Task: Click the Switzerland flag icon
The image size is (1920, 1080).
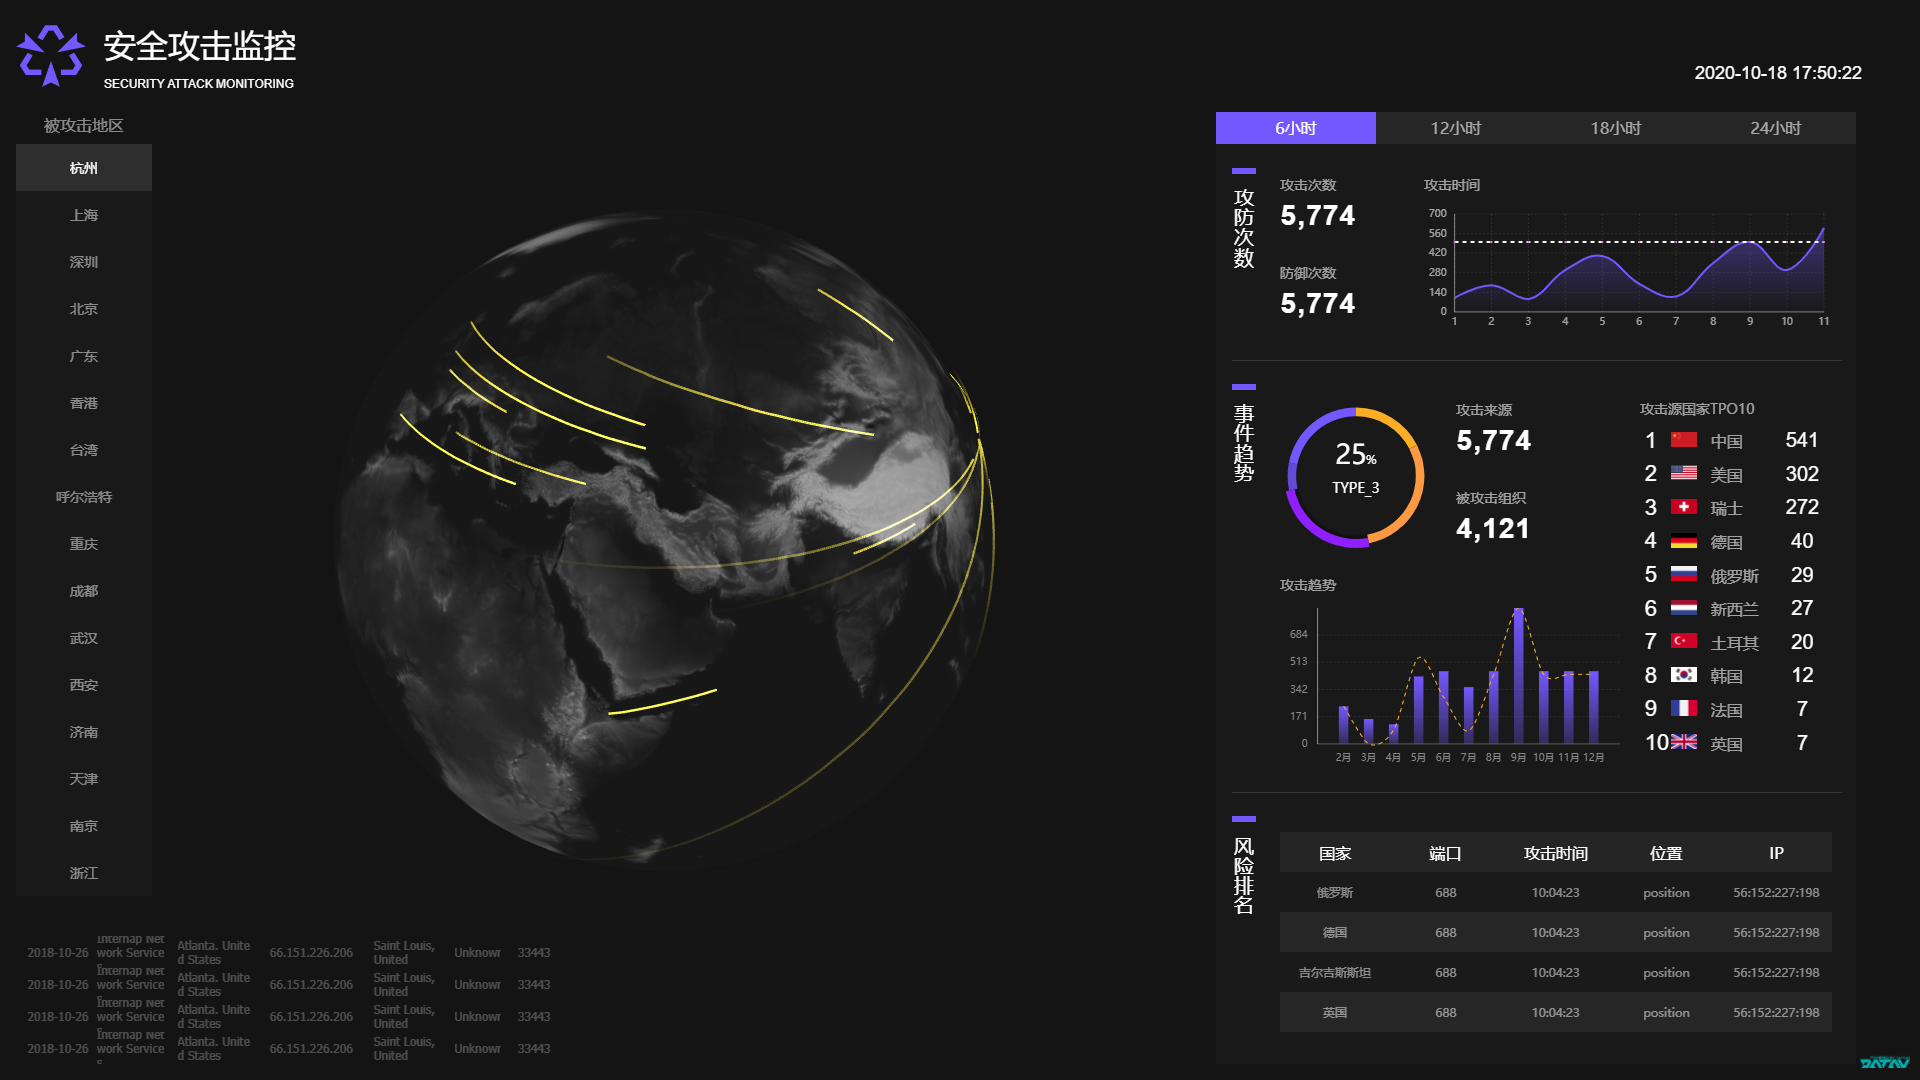Action: (x=1684, y=507)
